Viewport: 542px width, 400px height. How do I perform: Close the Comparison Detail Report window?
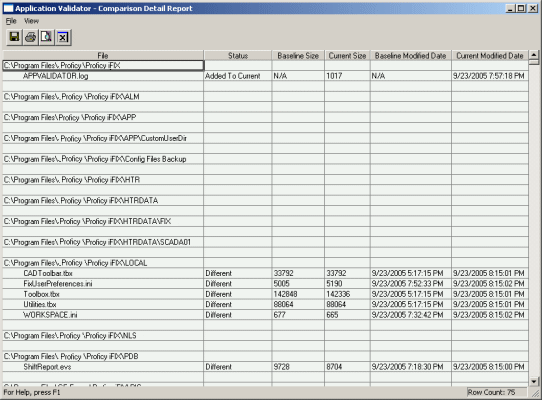[533, 8]
